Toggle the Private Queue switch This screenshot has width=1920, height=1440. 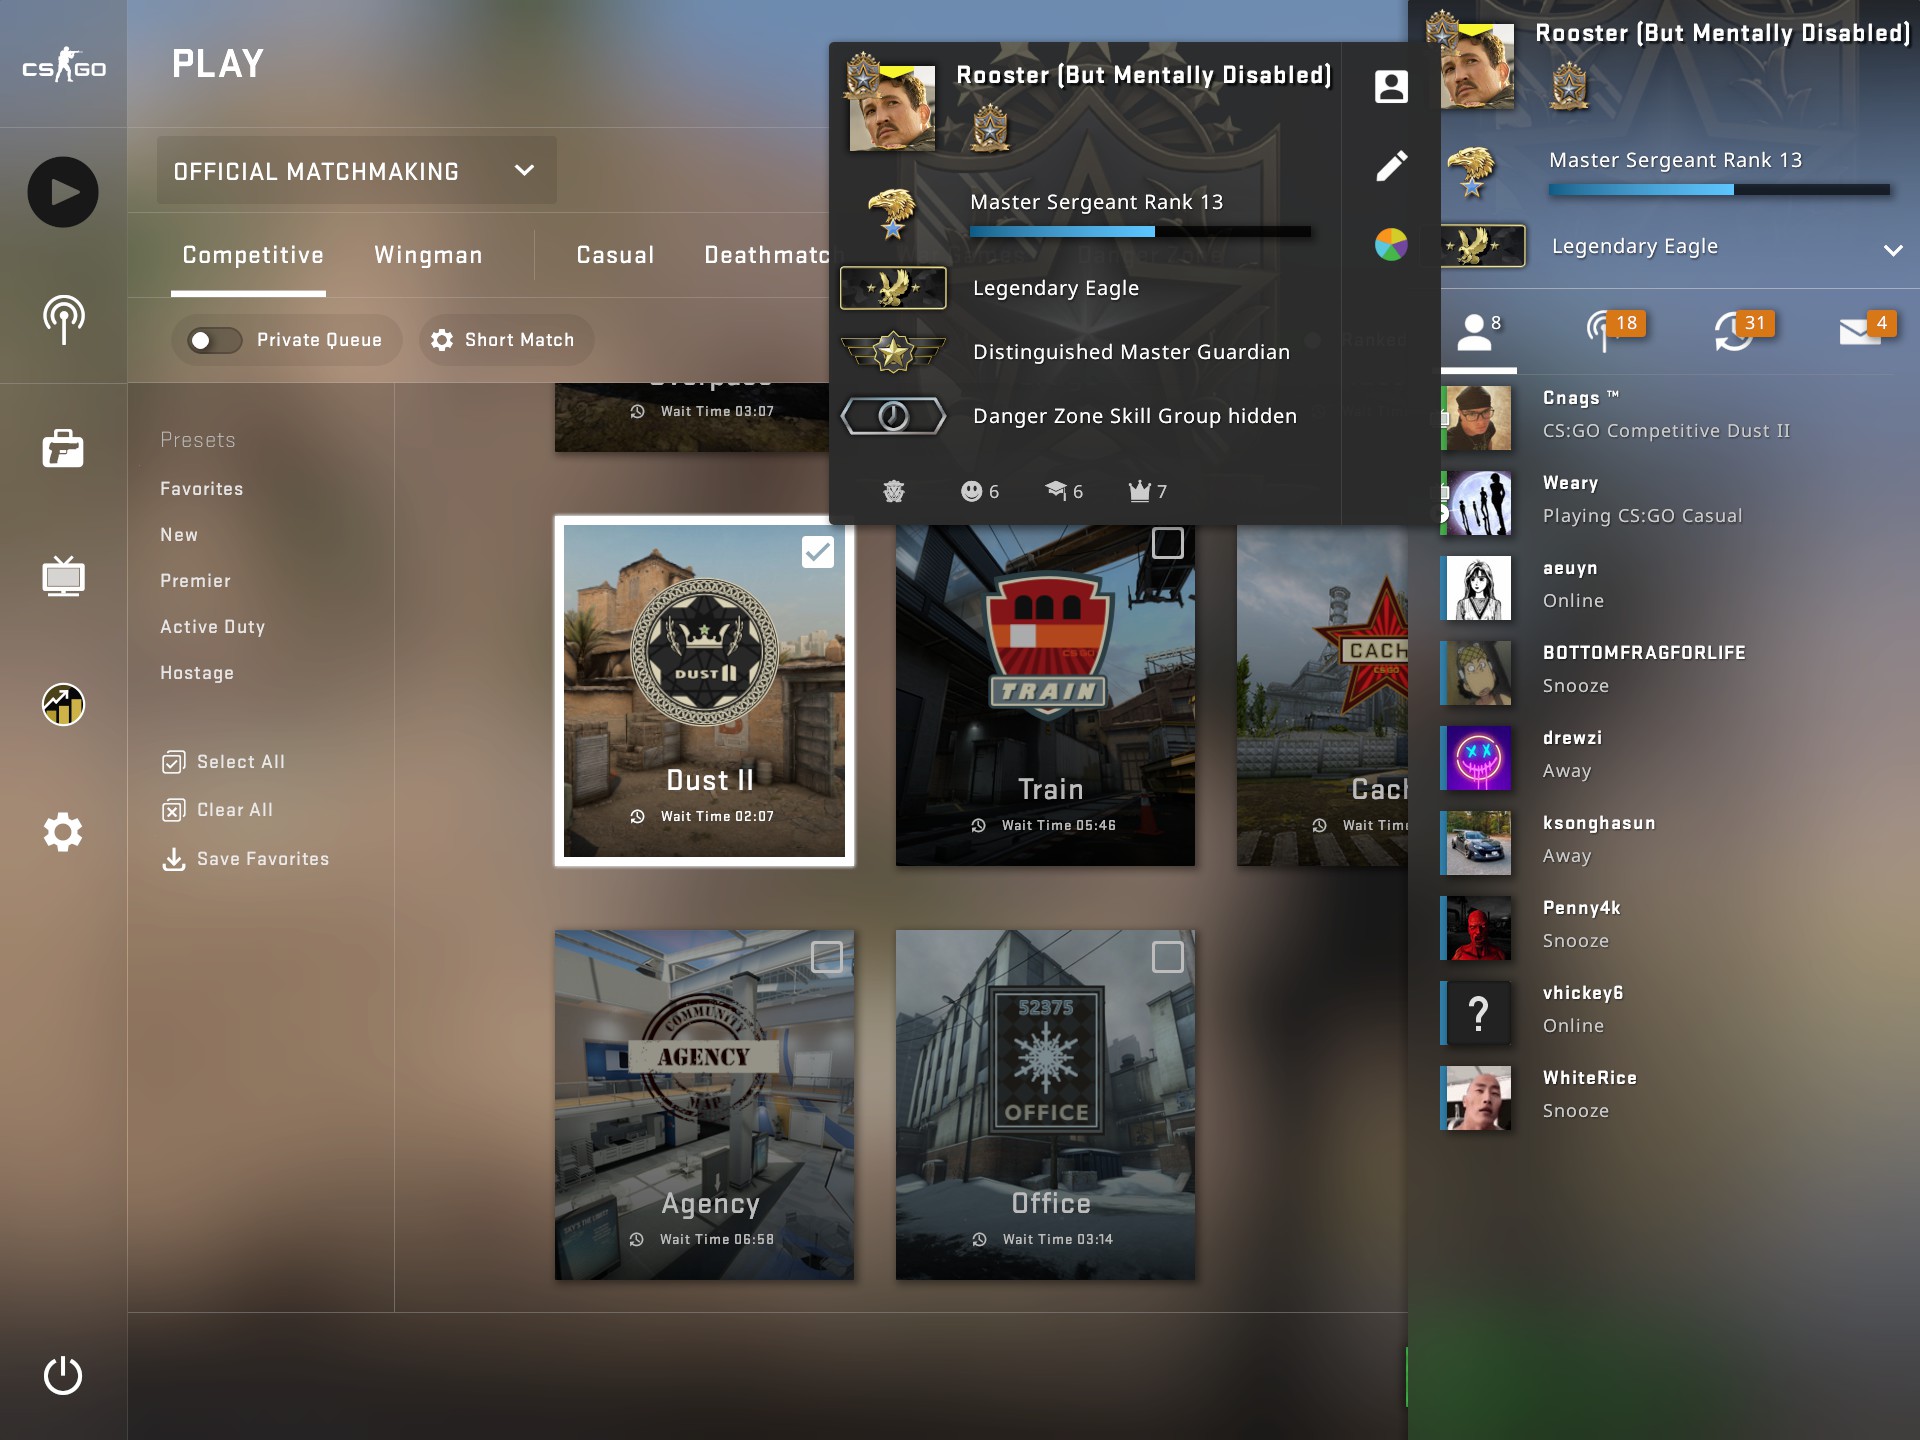[x=216, y=341]
